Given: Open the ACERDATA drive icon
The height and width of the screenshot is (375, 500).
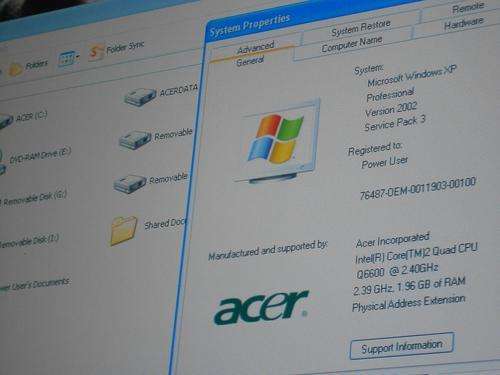Looking at the screenshot, I should (140, 97).
